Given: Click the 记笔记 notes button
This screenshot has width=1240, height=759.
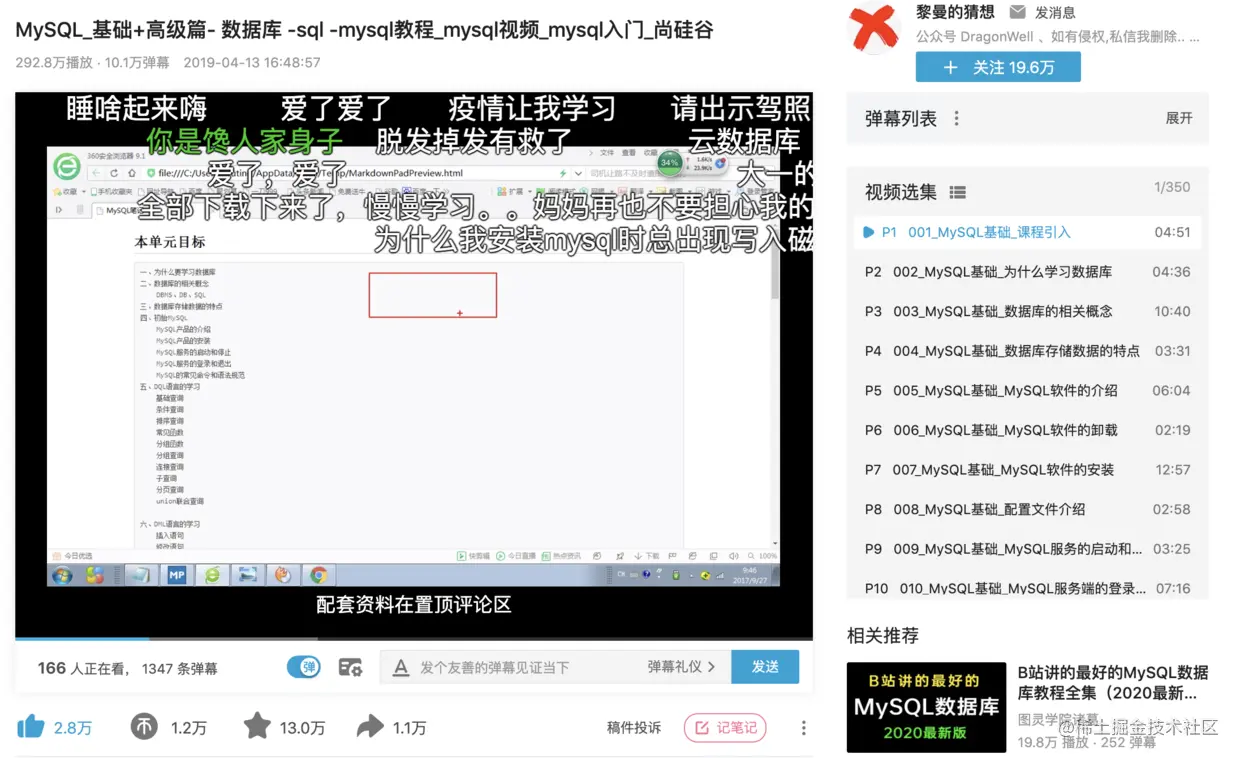Looking at the screenshot, I should pos(725,728).
